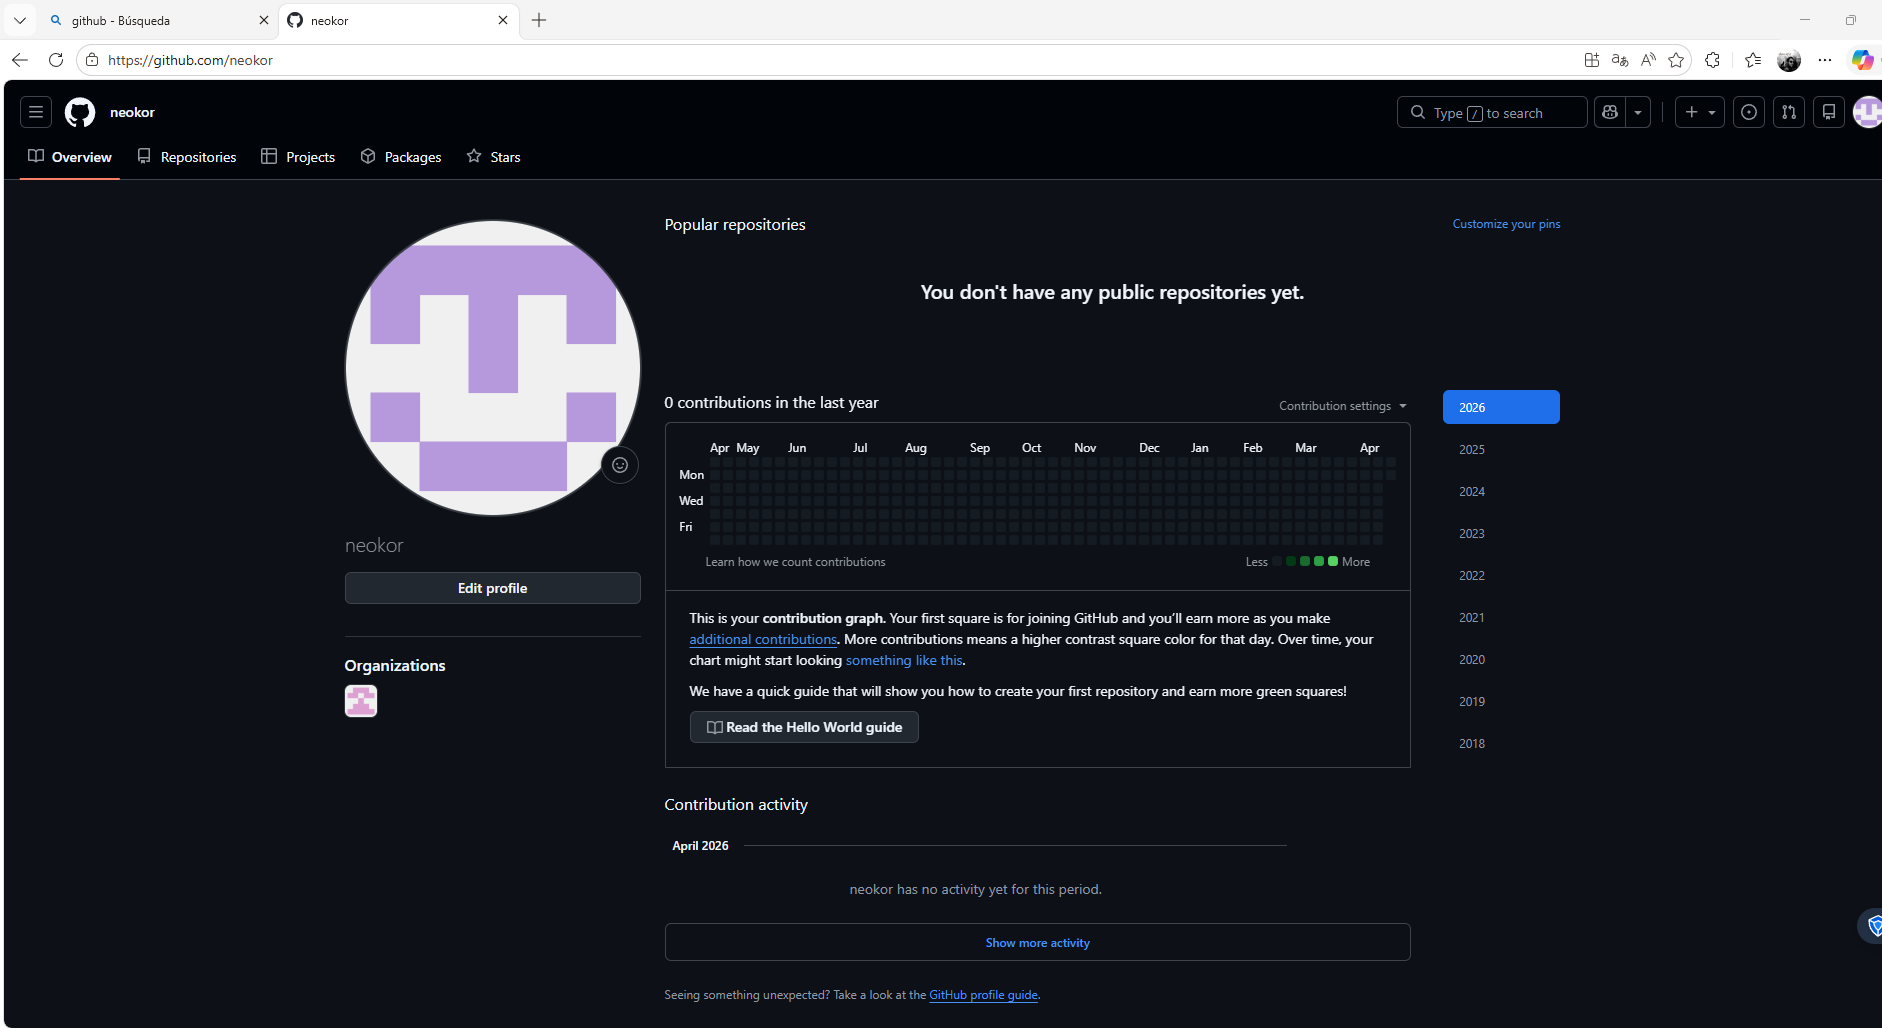Reload the page with the refresh icon

(x=56, y=60)
